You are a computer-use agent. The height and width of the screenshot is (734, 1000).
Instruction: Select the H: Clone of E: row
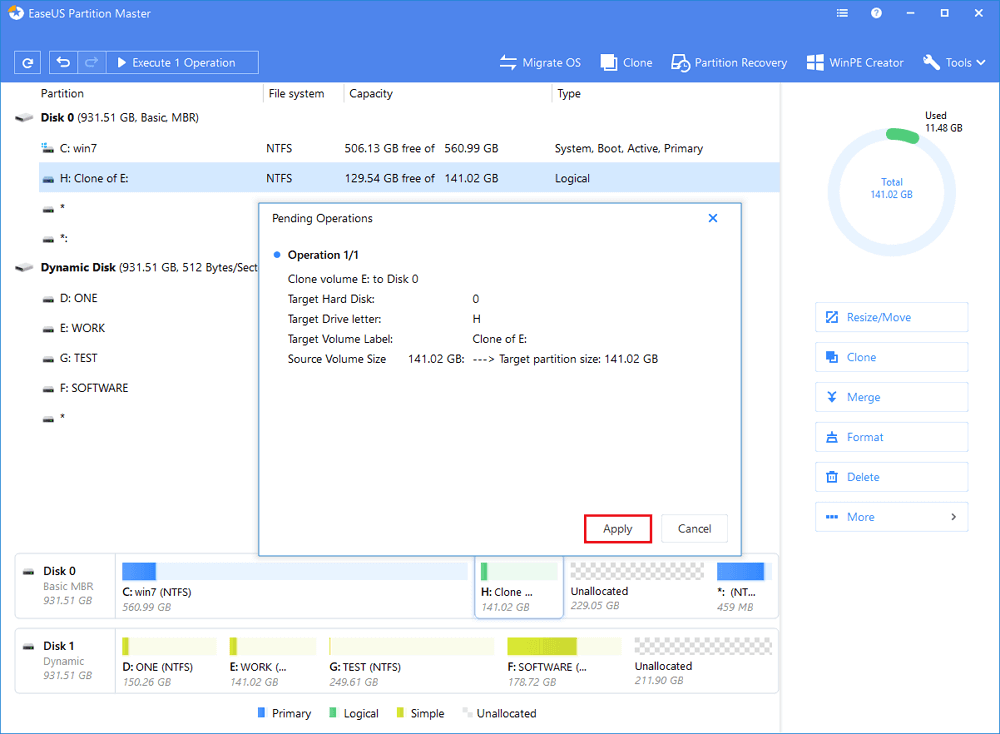tap(409, 178)
